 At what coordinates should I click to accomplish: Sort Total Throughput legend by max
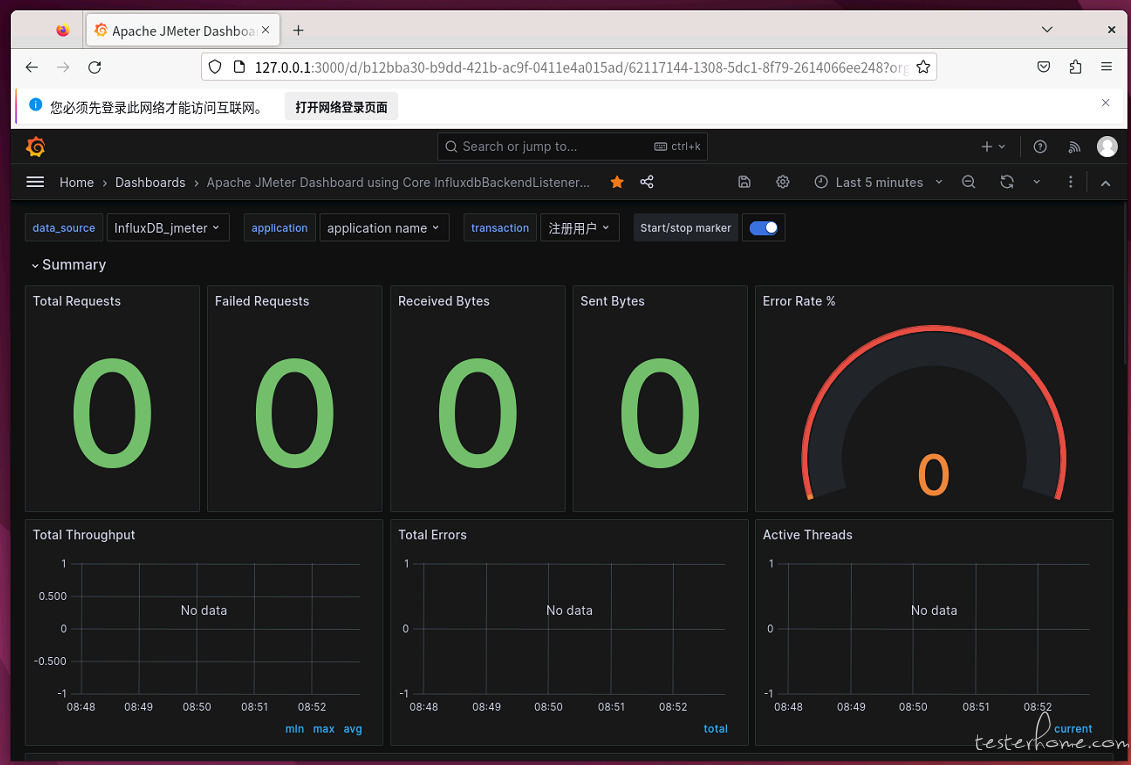pyautogui.click(x=324, y=729)
